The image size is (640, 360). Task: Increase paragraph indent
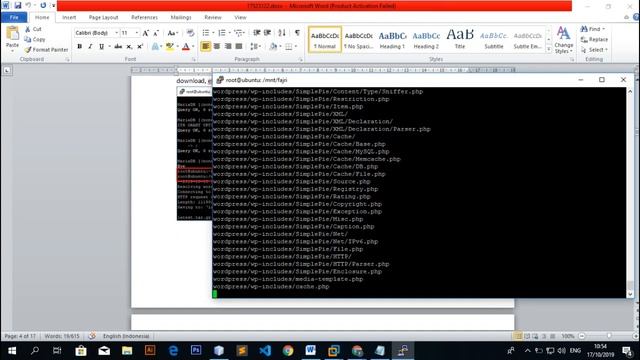(x=267, y=33)
